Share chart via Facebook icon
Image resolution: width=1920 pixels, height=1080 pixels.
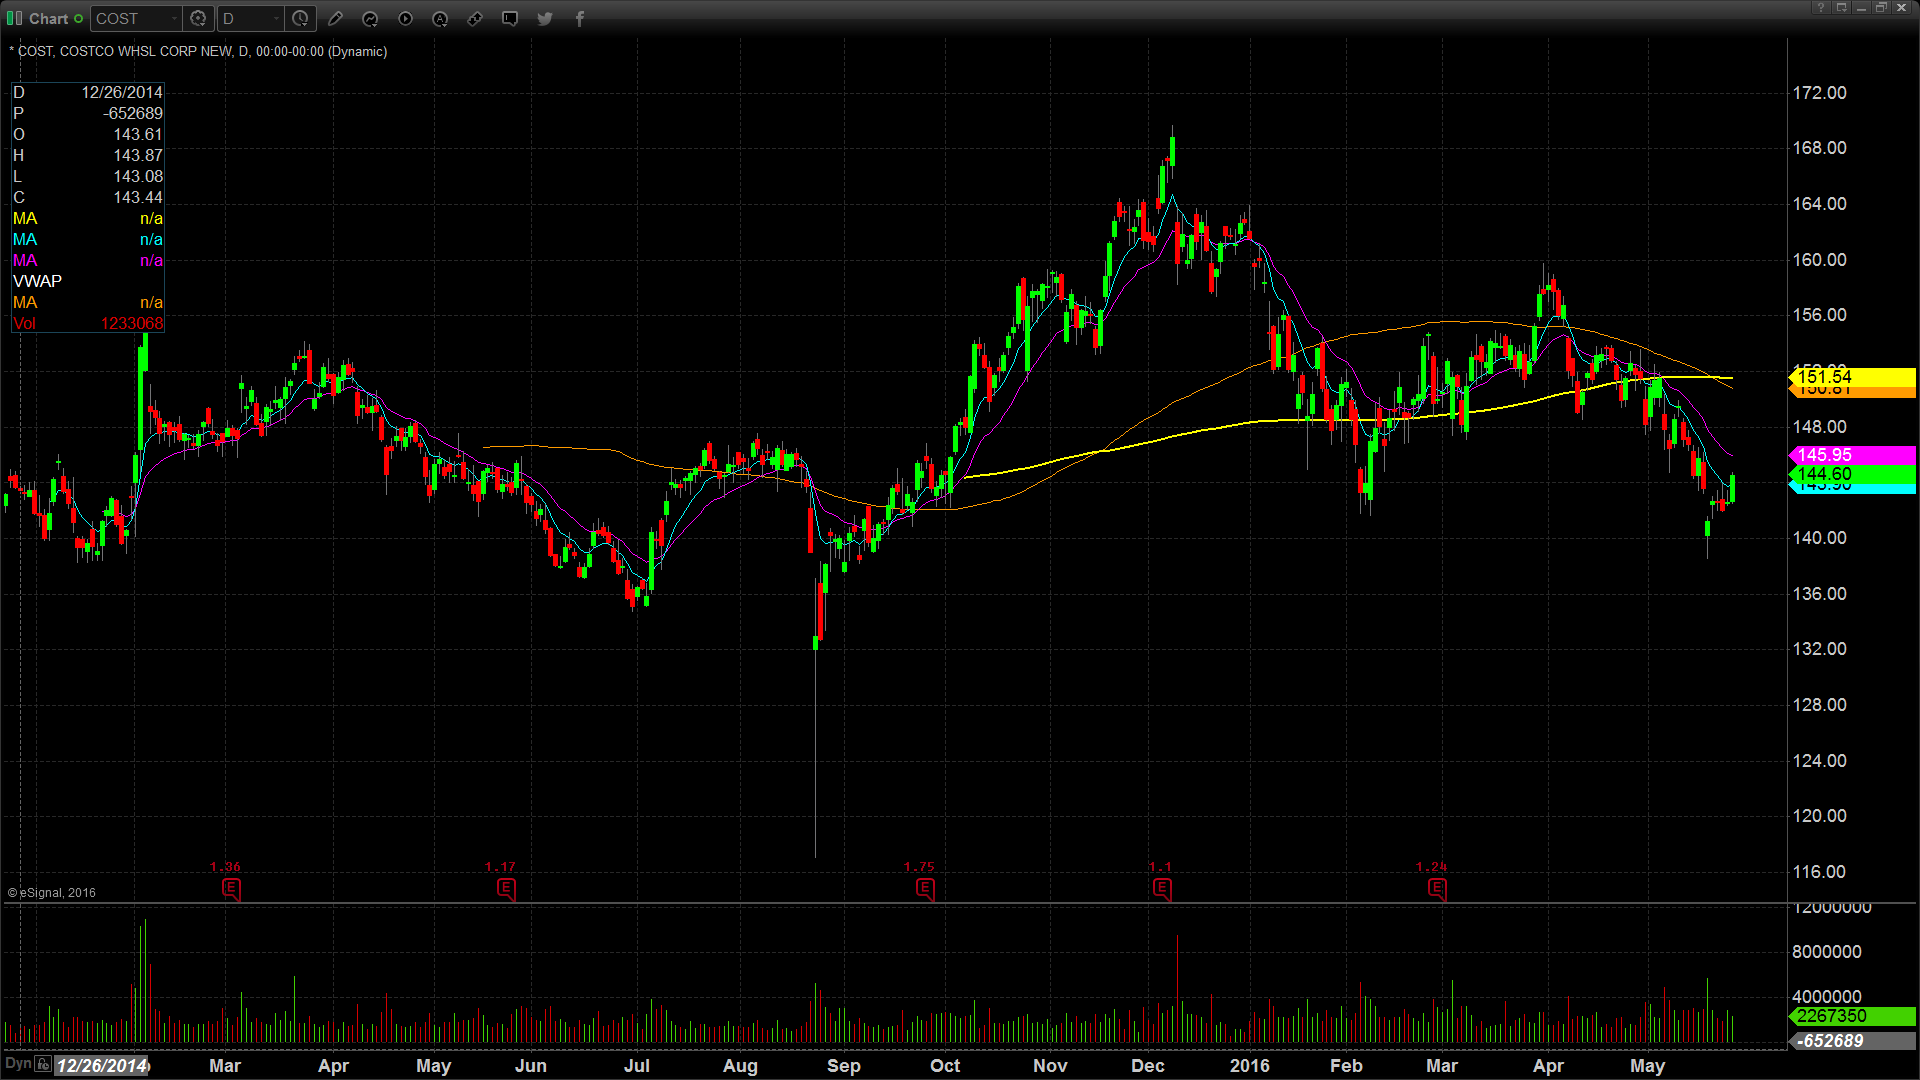pyautogui.click(x=580, y=19)
